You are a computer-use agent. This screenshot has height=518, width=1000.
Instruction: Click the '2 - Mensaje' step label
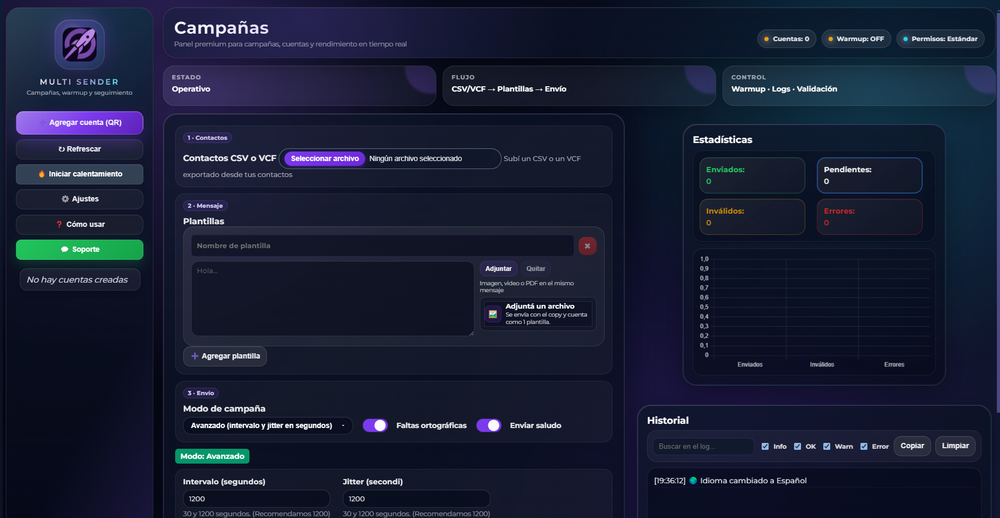point(205,205)
